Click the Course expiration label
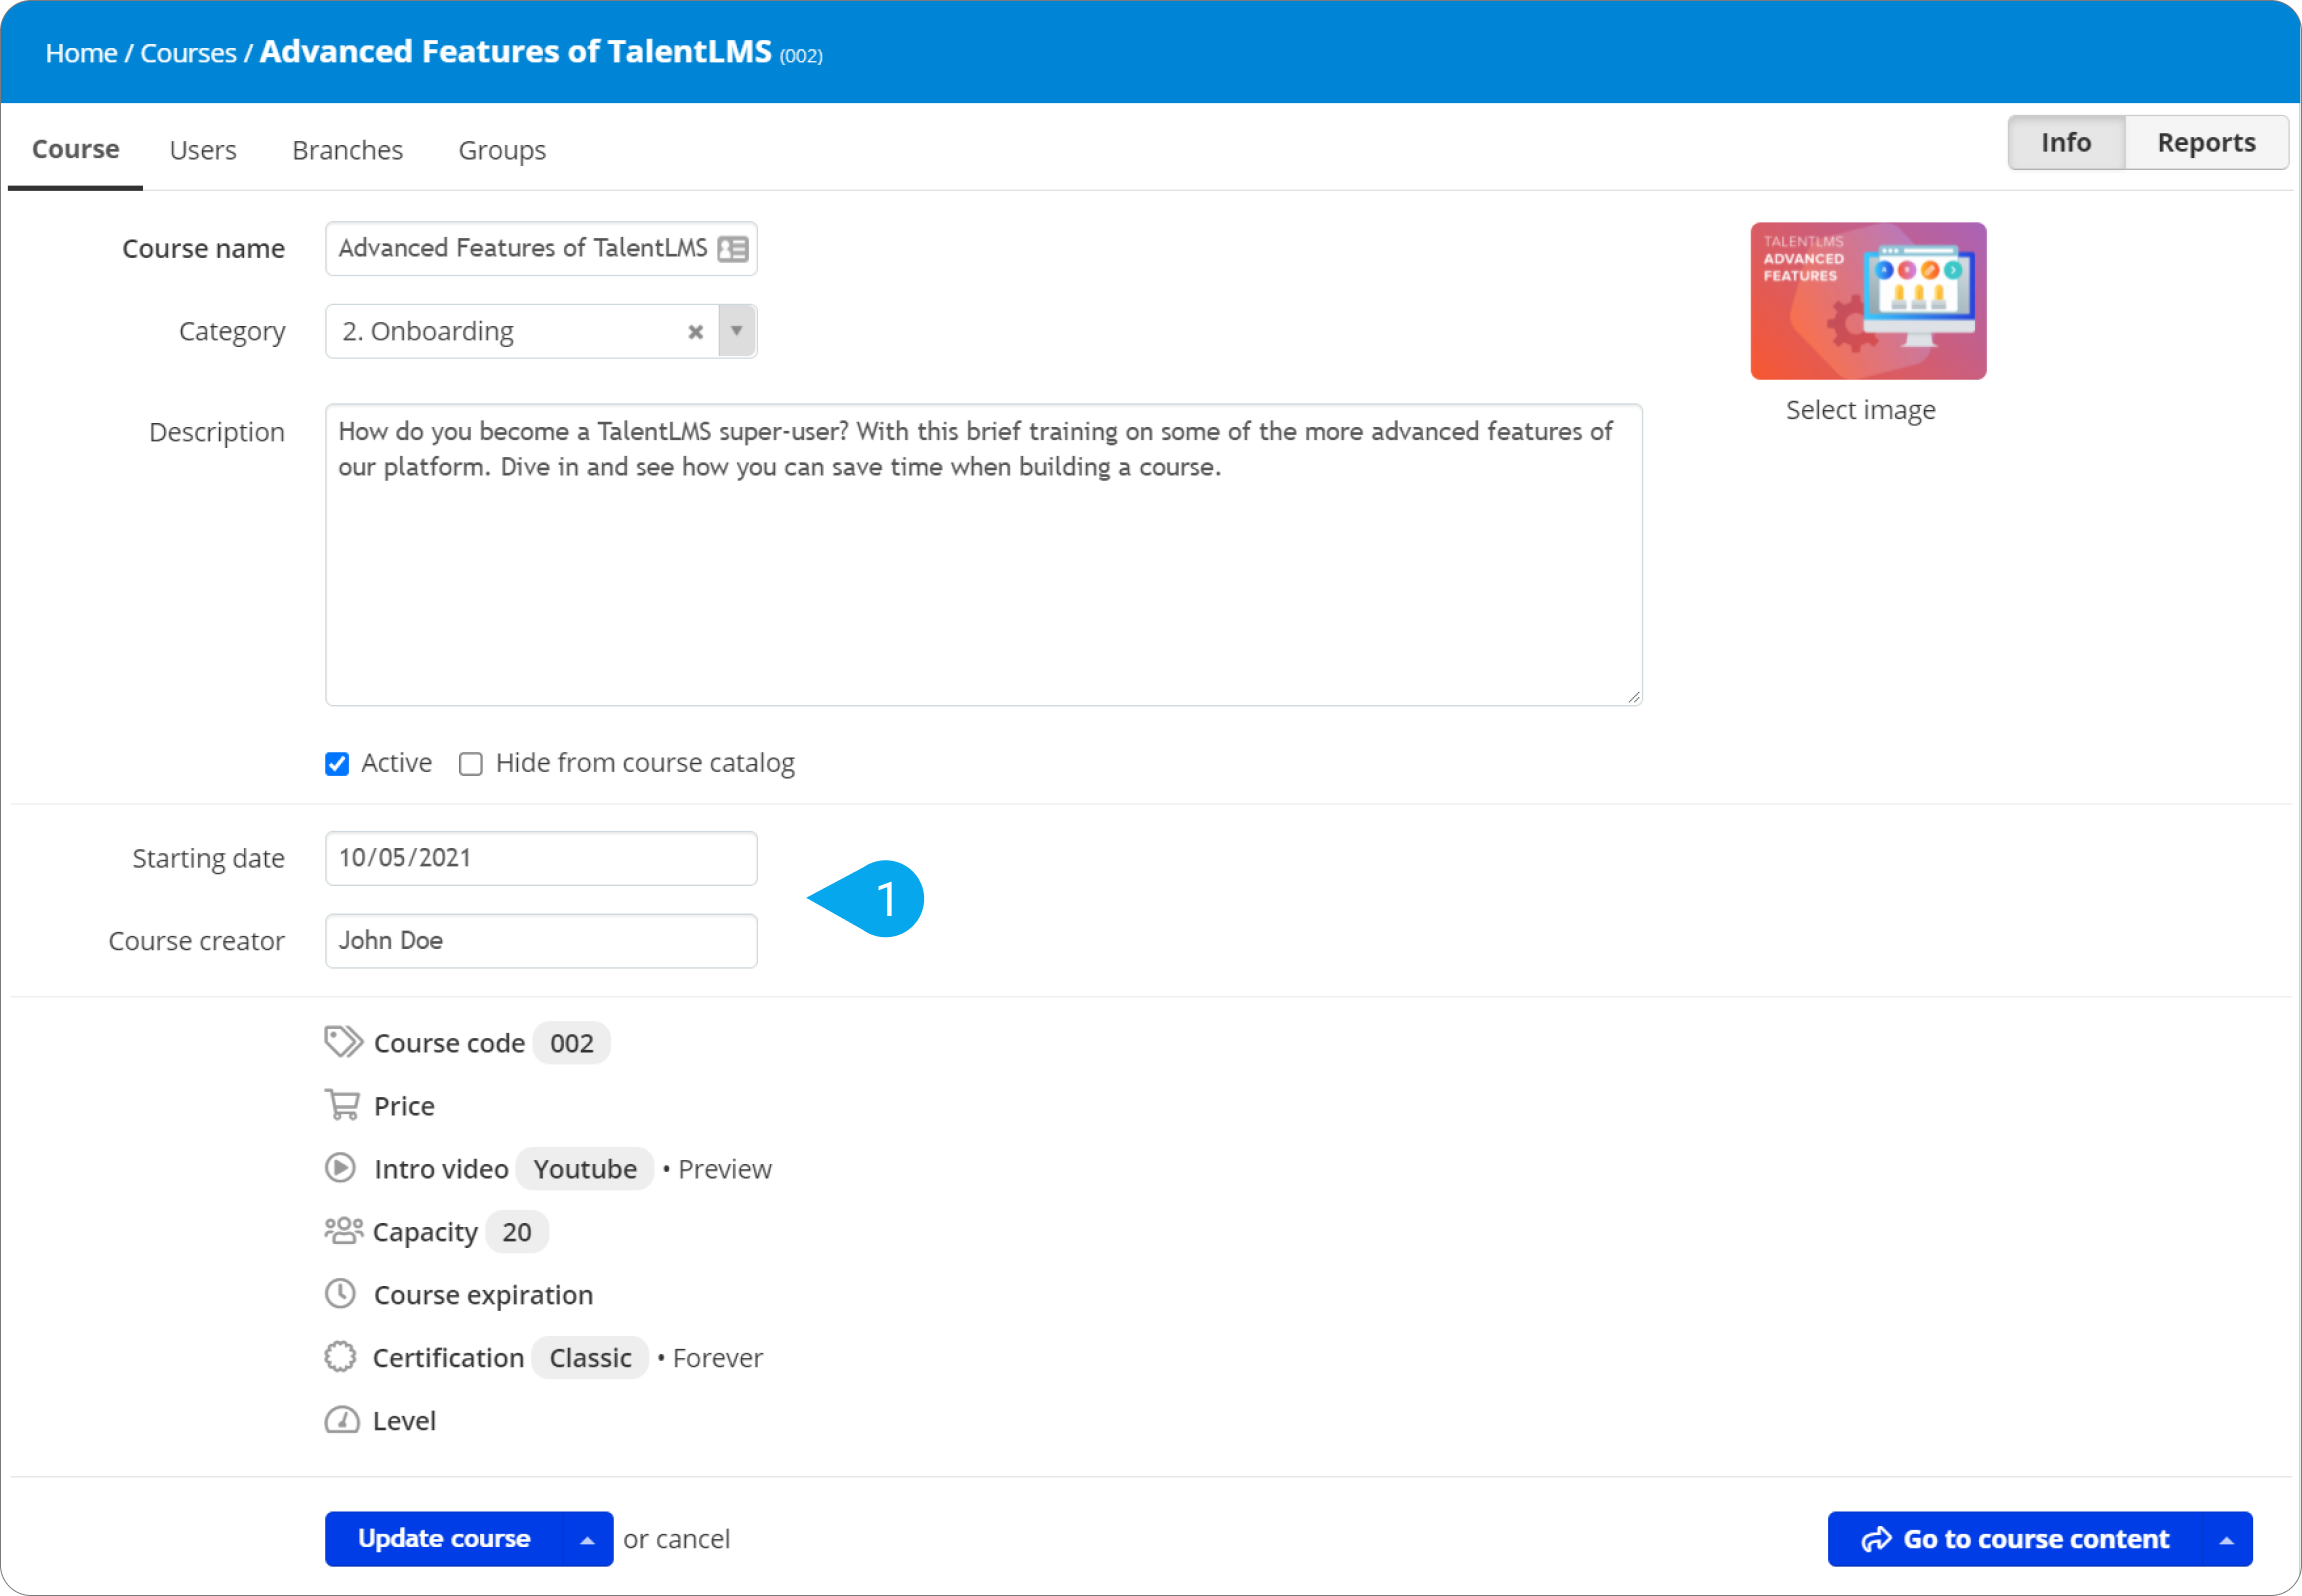 coord(483,1295)
